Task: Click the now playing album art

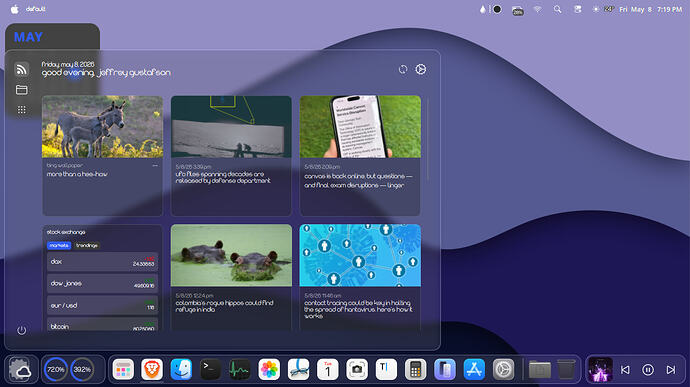Action: [x=600, y=370]
